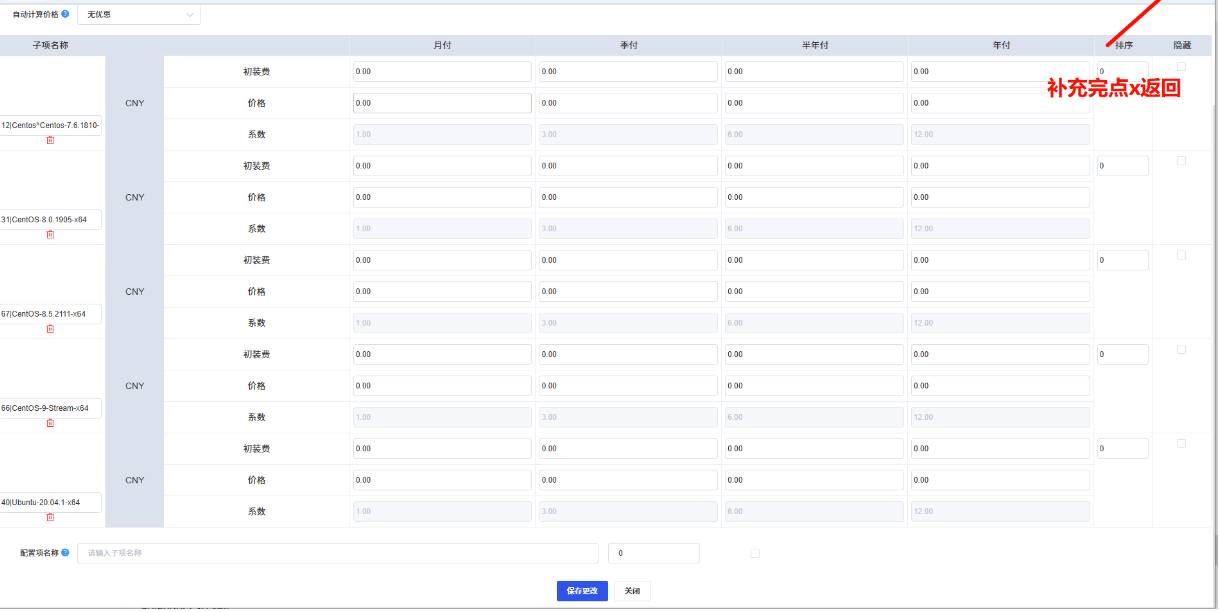
Task: Select 排序 field for CentOS-8.0.1905-x64 row
Action: coord(1122,166)
